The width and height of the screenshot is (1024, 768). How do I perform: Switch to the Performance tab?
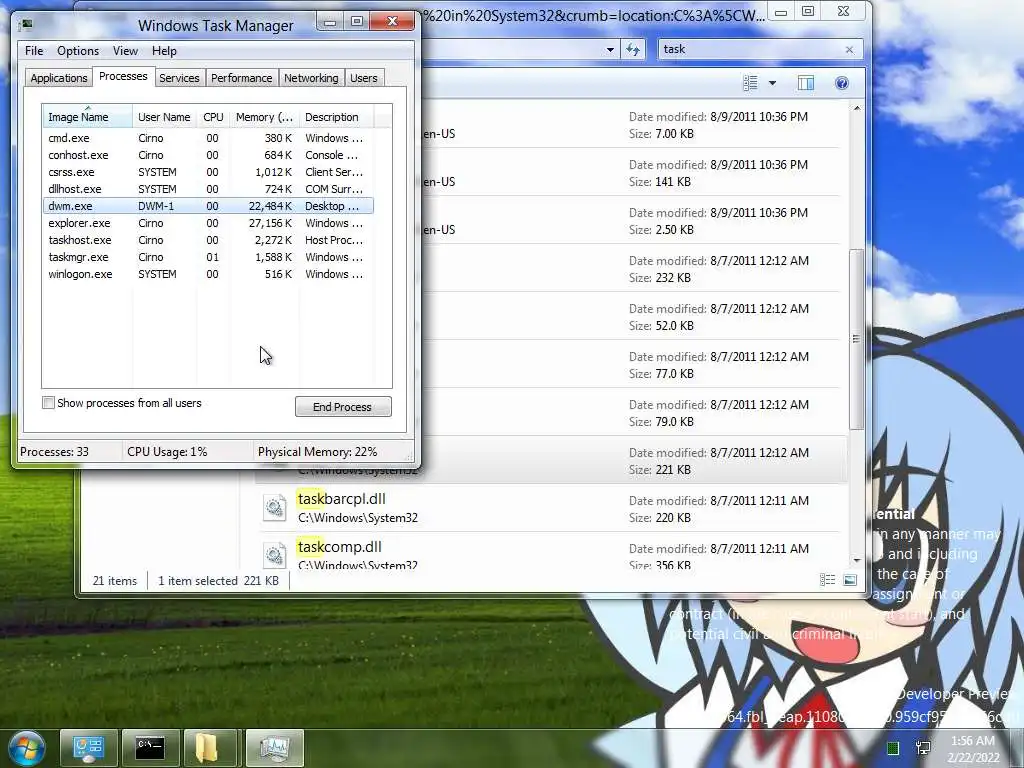pyautogui.click(x=242, y=78)
